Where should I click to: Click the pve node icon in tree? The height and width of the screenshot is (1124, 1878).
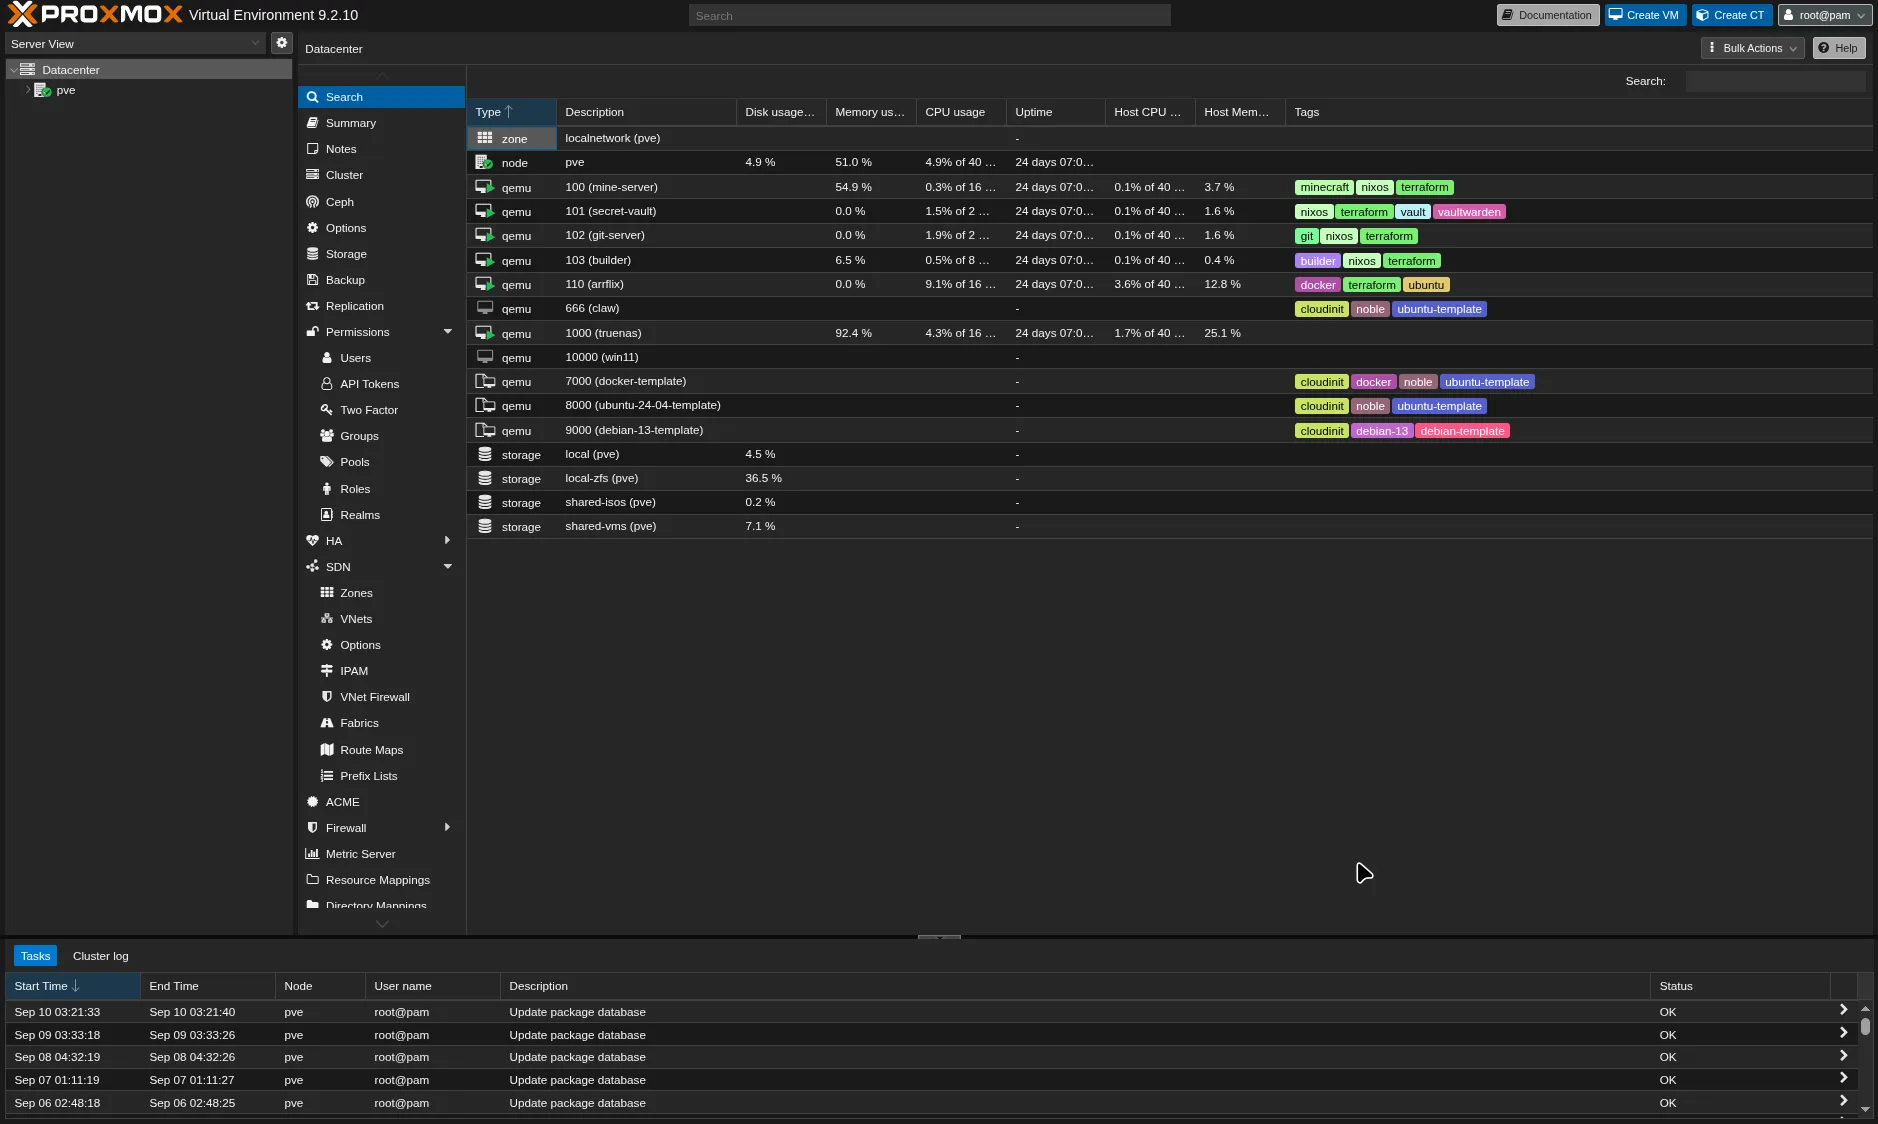(x=42, y=90)
